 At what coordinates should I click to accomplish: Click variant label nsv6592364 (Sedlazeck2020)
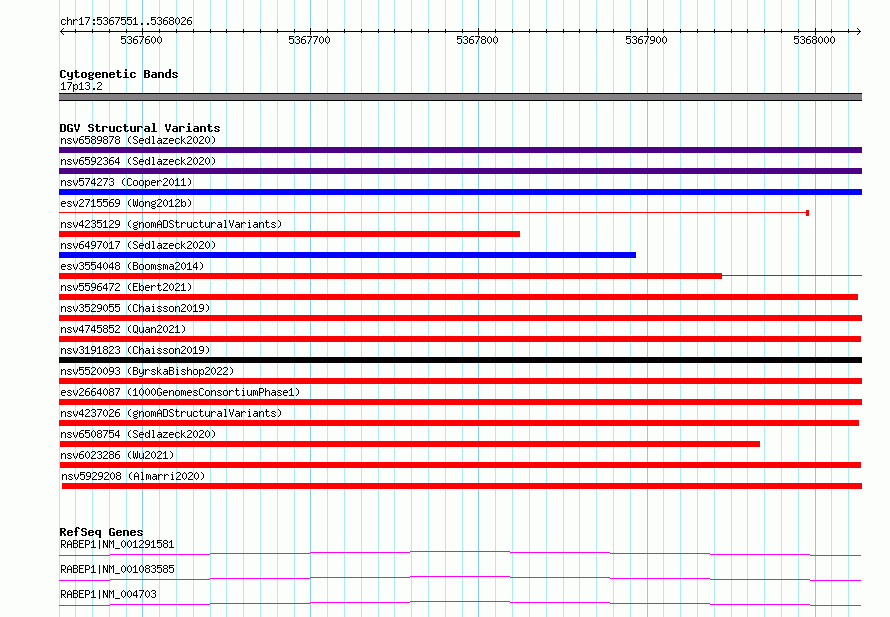138,161
